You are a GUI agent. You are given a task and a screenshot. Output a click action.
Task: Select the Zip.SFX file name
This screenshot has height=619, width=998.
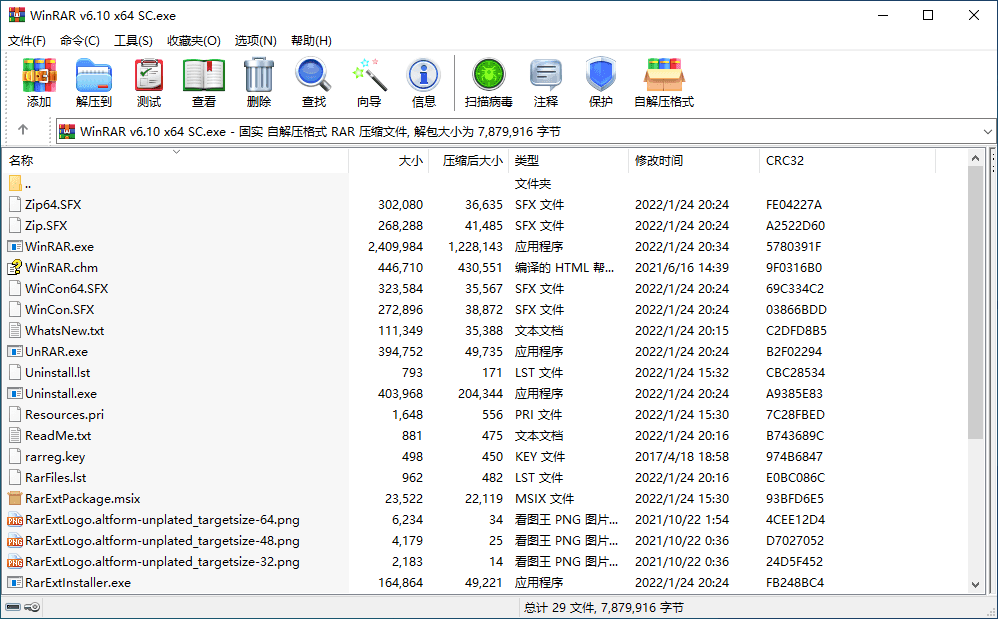(46, 225)
